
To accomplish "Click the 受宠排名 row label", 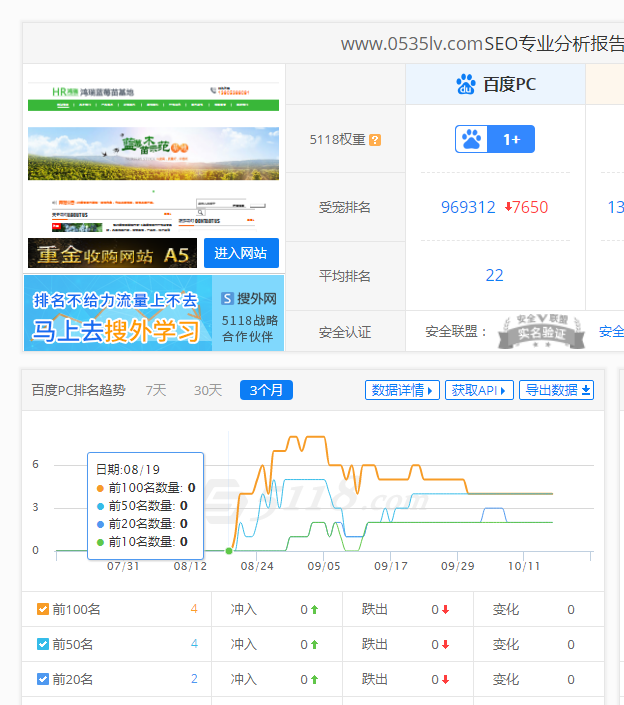I will [345, 207].
